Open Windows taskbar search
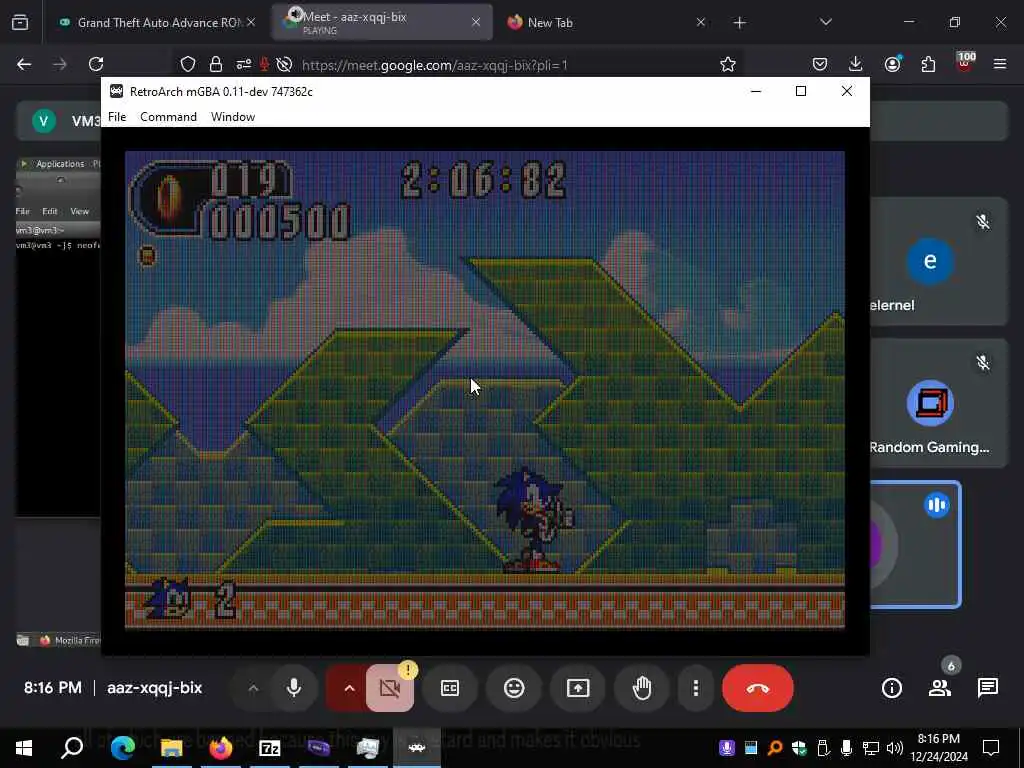The image size is (1024, 768). (x=72, y=748)
